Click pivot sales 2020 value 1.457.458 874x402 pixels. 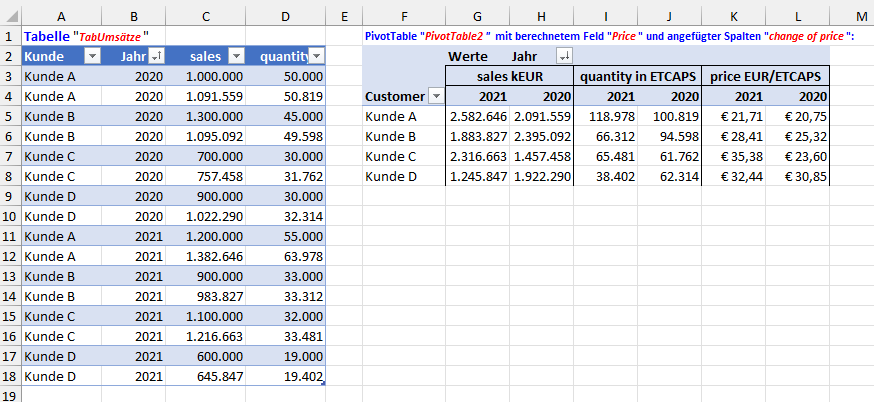(542, 157)
